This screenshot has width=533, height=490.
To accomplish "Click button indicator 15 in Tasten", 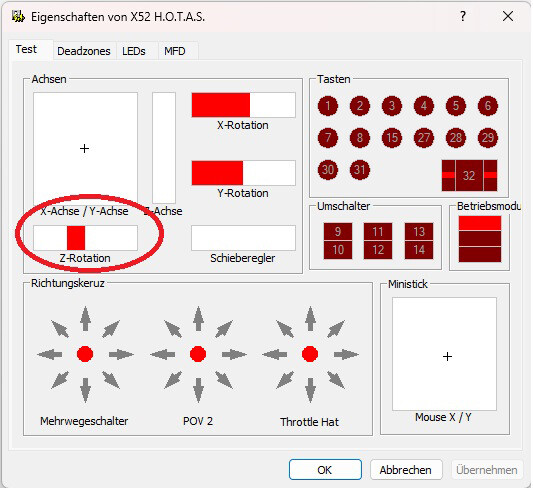I will coord(392,138).
